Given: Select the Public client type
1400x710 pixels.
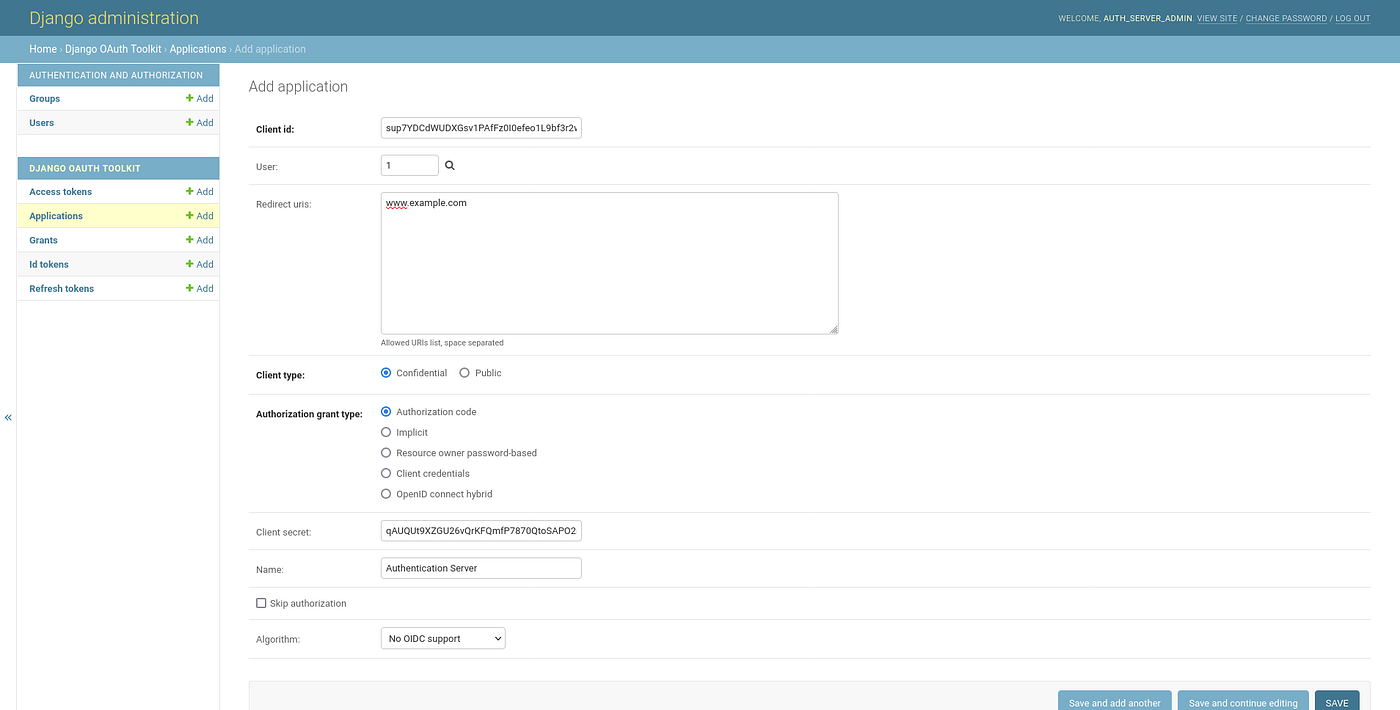Looking at the screenshot, I should (x=464, y=372).
